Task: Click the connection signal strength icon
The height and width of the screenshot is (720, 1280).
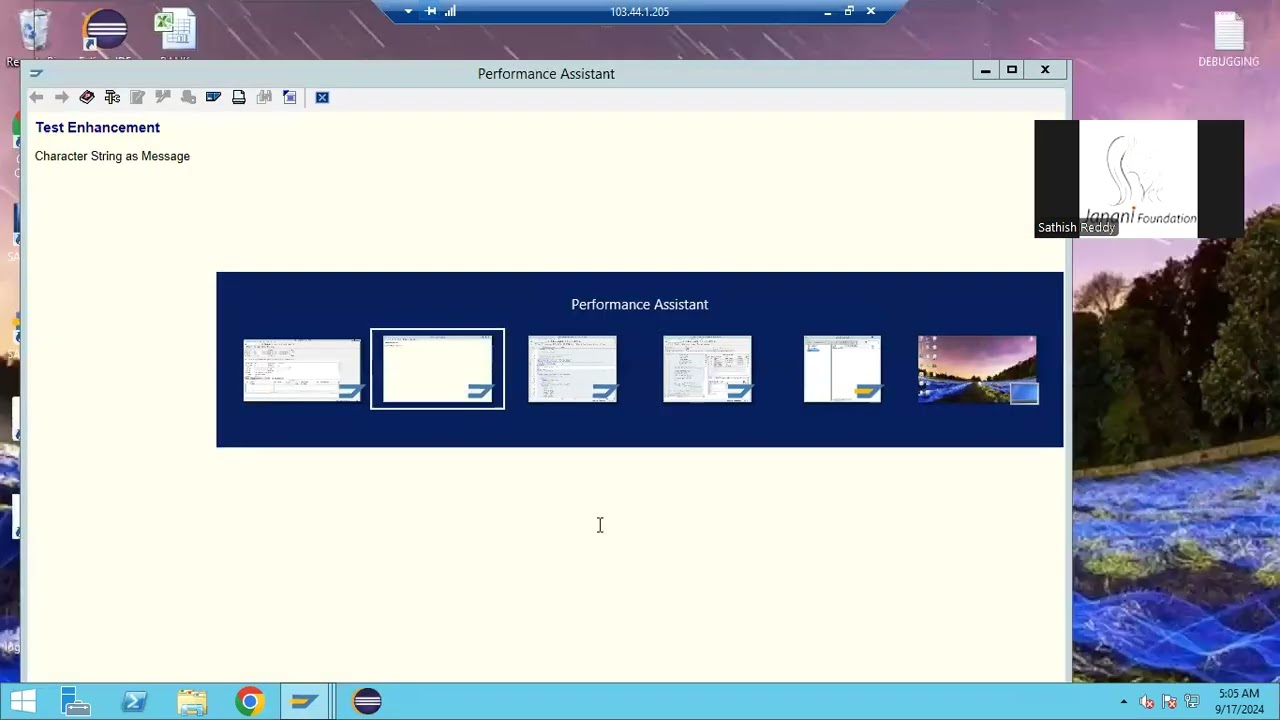Action: (451, 11)
